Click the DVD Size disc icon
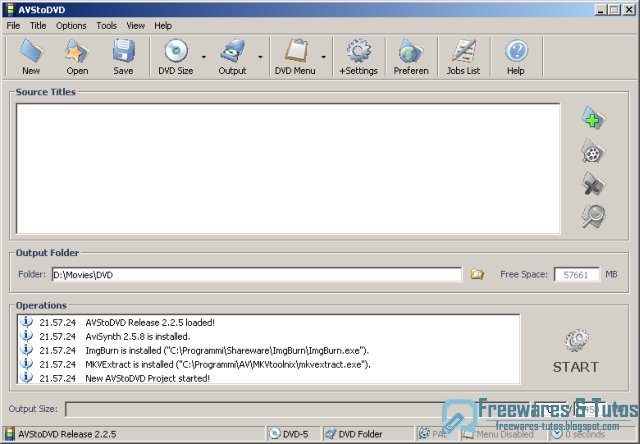This screenshot has width=640, height=444. coord(176,51)
